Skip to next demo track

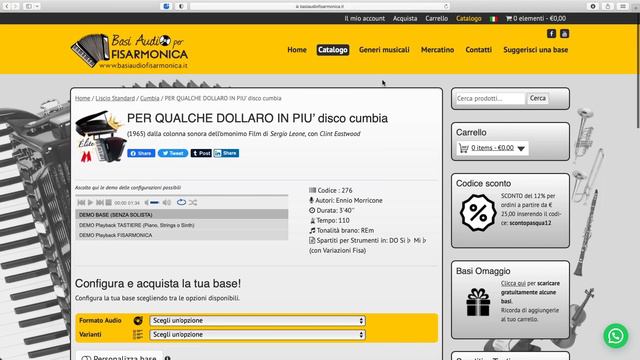click(100, 202)
